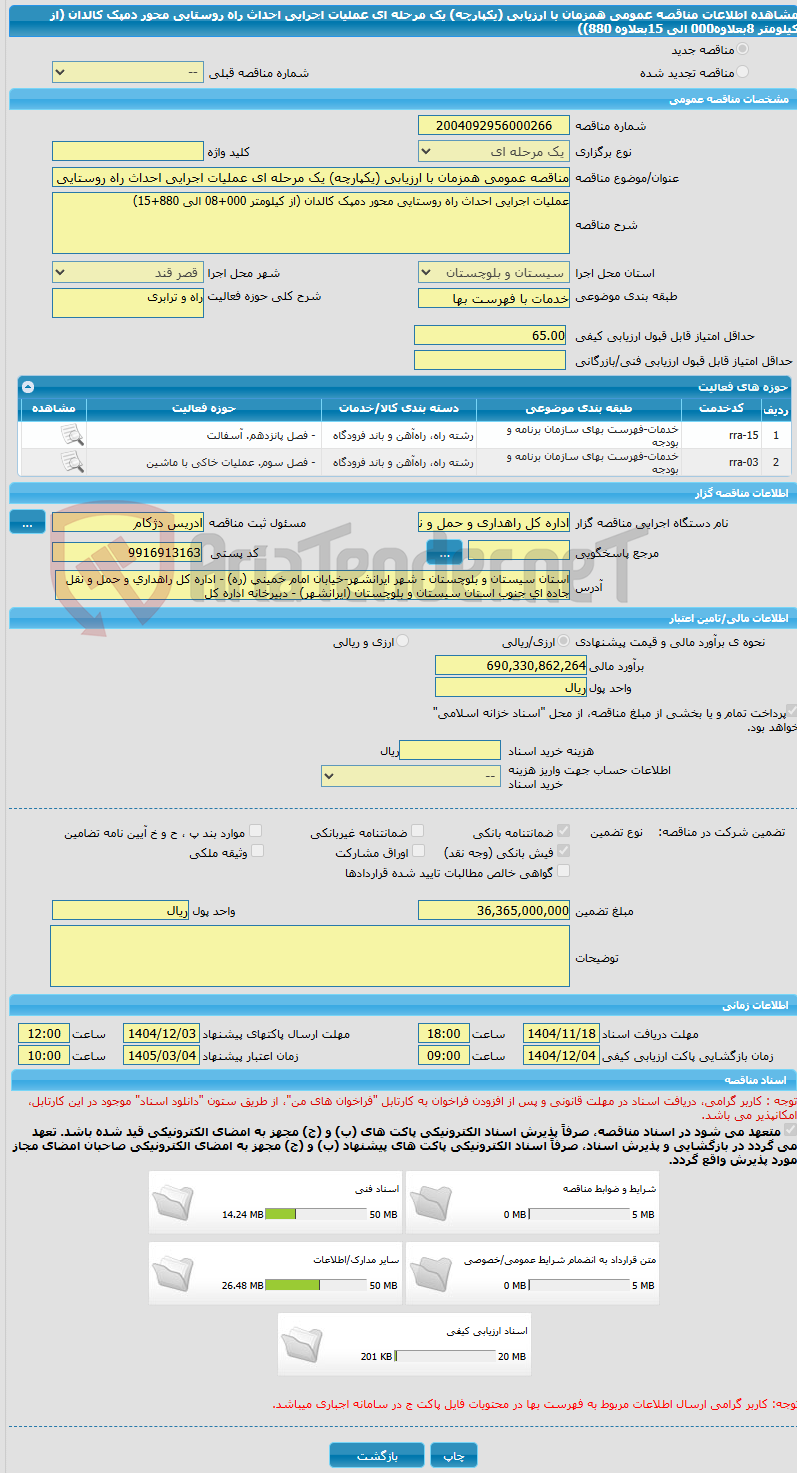The image size is (797, 1473).
Task: Focus the طبقه بندی موضوعی field
Action: [x=493, y=298]
